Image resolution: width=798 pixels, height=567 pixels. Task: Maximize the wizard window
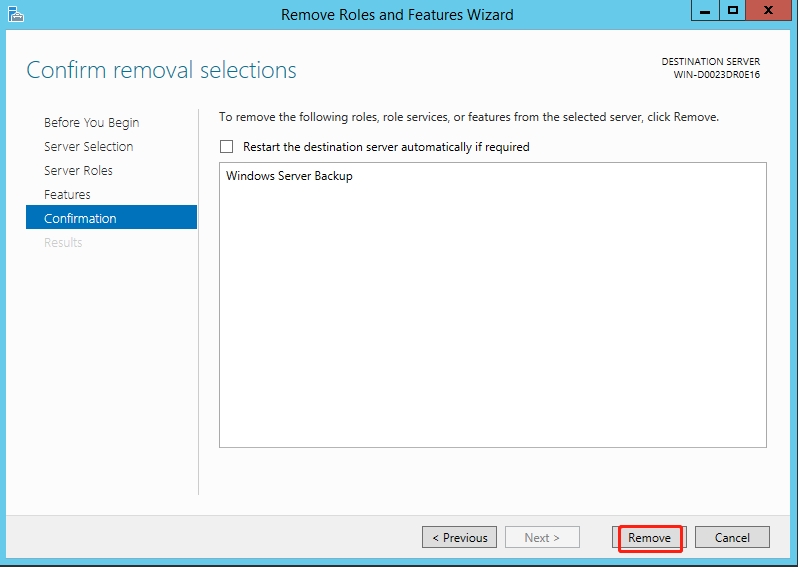click(732, 10)
